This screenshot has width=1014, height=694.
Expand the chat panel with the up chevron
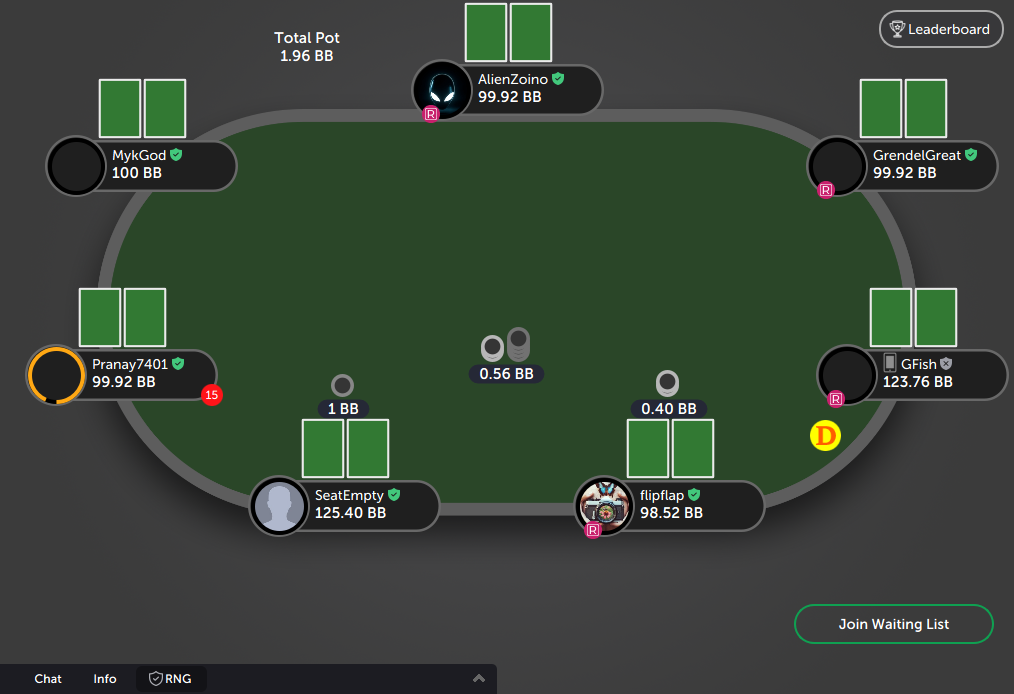[479, 678]
